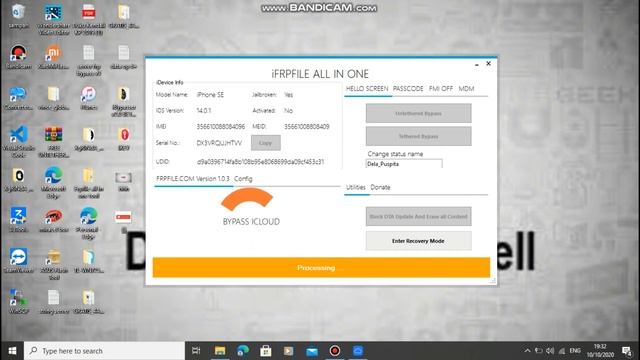Open the blue Z app desktop shortcut
This screenshot has height=360, width=640.
tap(18, 220)
